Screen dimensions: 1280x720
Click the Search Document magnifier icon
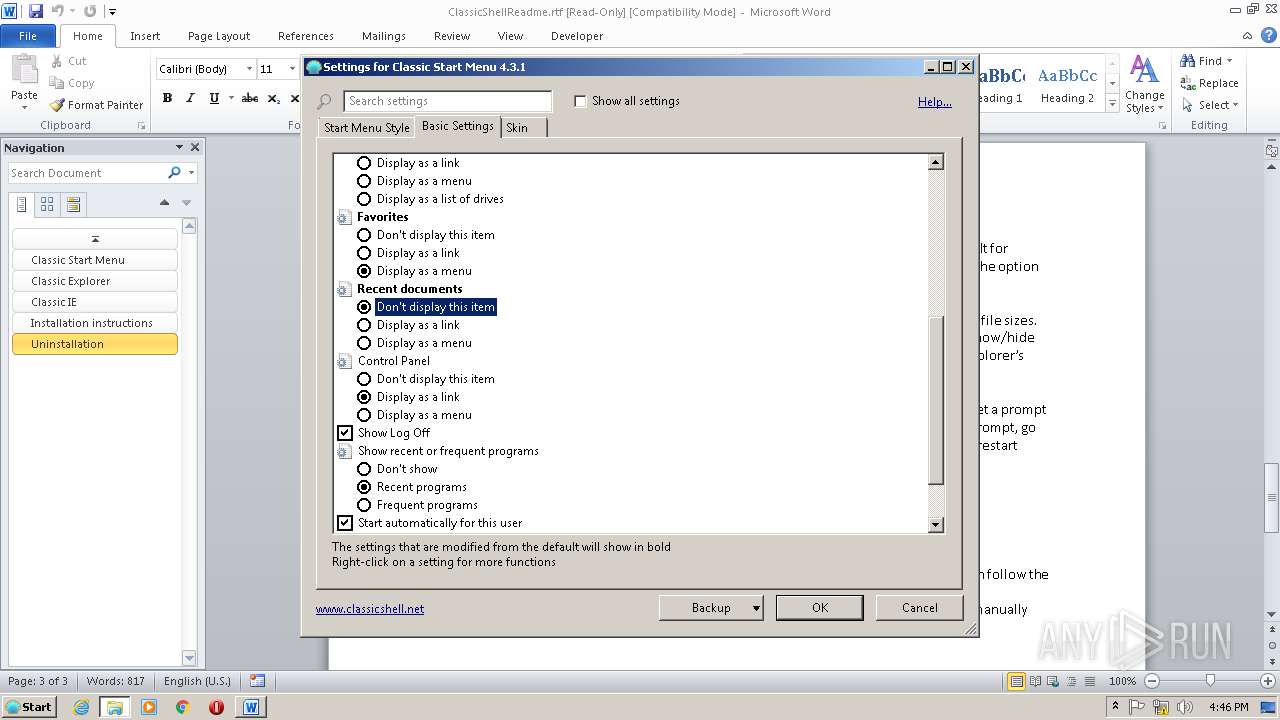tap(174, 173)
